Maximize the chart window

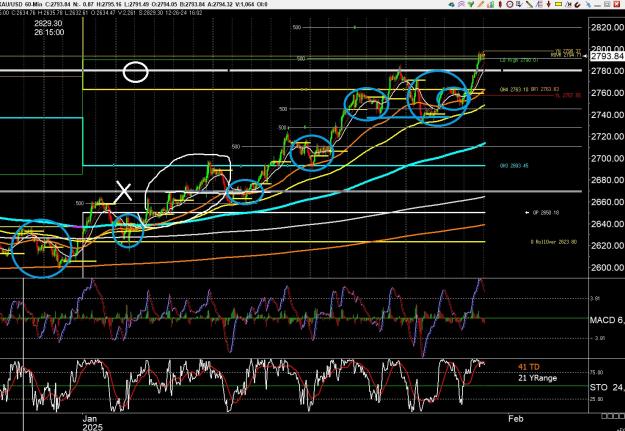(x=607, y=4)
